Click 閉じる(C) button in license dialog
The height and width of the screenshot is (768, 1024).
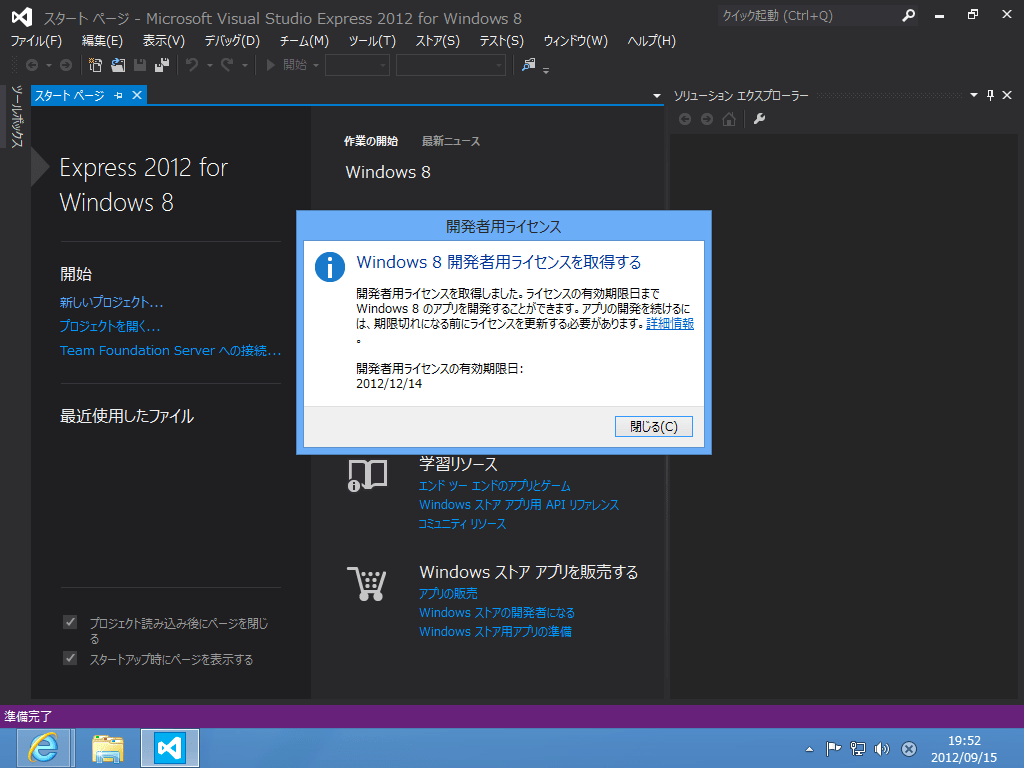point(654,426)
